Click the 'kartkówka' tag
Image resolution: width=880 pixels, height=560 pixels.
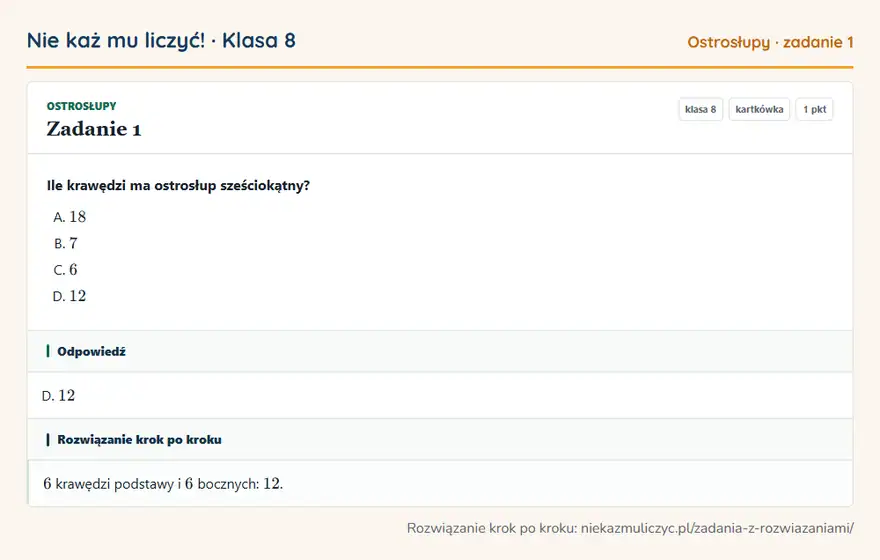tap(759, 109)
